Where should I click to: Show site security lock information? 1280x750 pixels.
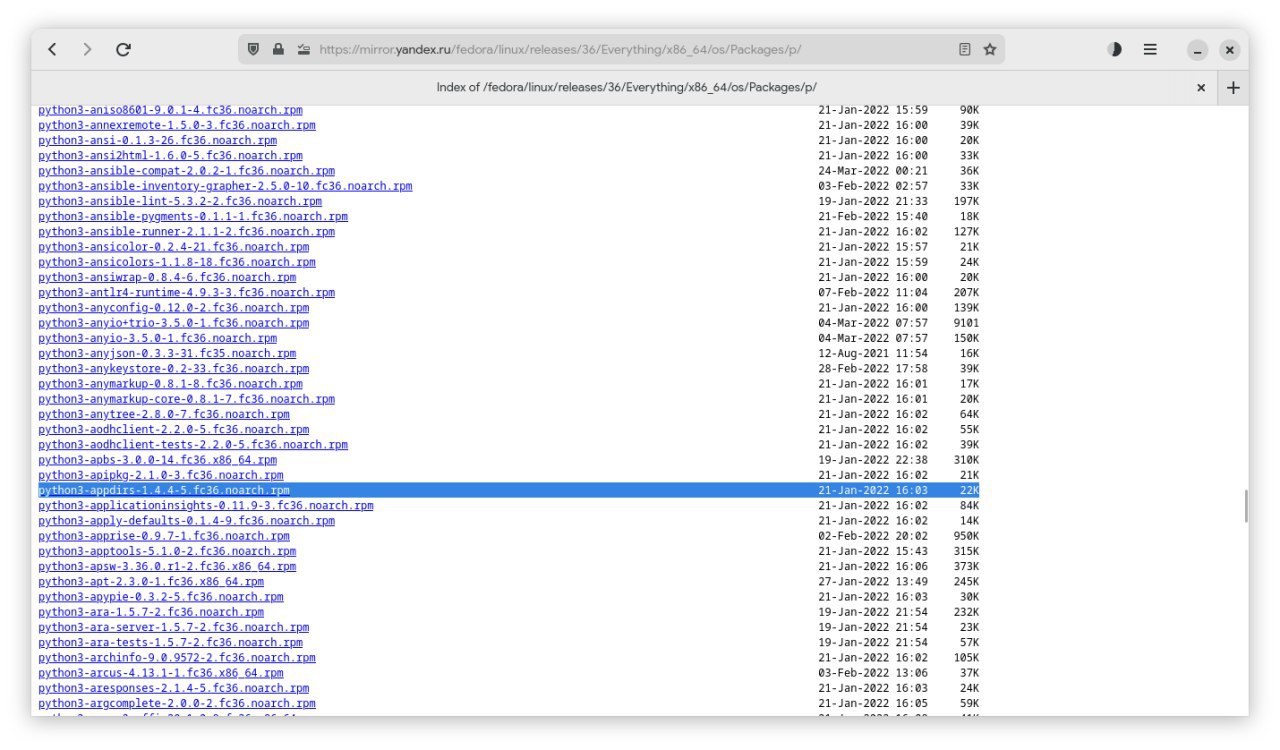[x=279, y=49]
